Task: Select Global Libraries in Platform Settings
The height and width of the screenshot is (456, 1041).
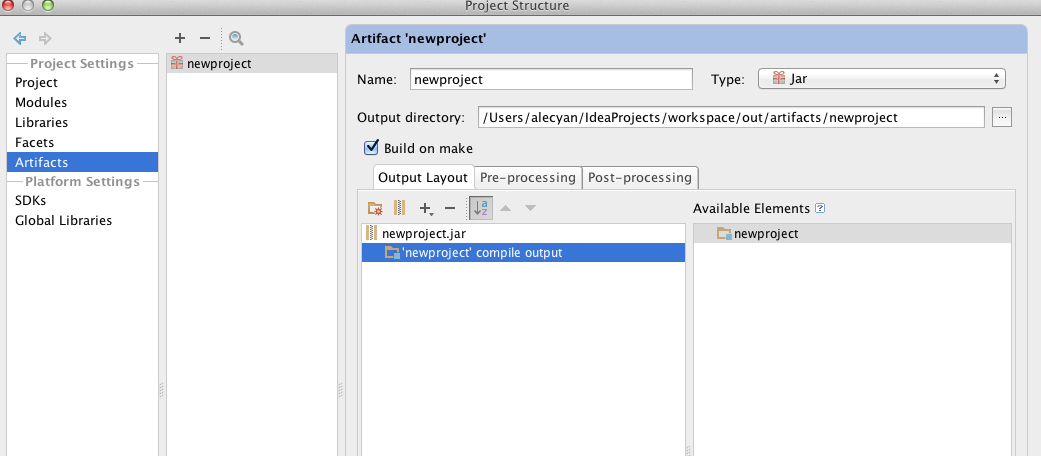Action: [x=63, y=220]
